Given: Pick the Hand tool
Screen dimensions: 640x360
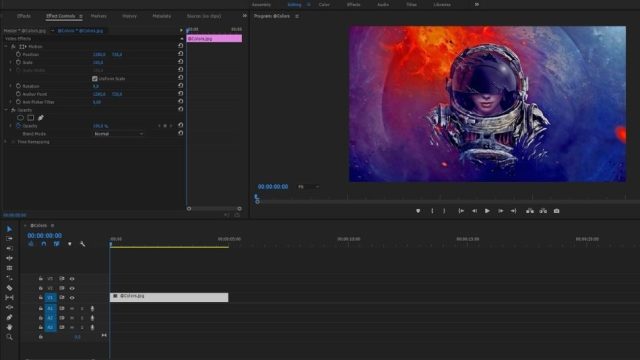Looking at the screenshot, I should (9, 327).
